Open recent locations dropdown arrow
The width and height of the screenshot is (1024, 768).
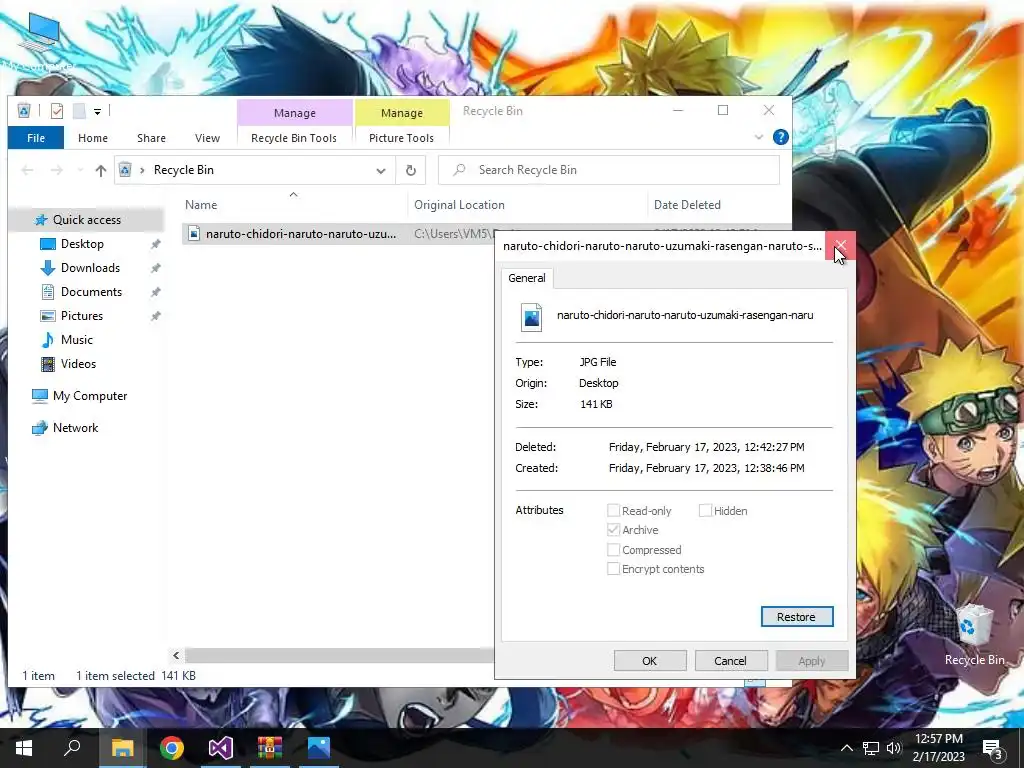click(x=80, y=170)
